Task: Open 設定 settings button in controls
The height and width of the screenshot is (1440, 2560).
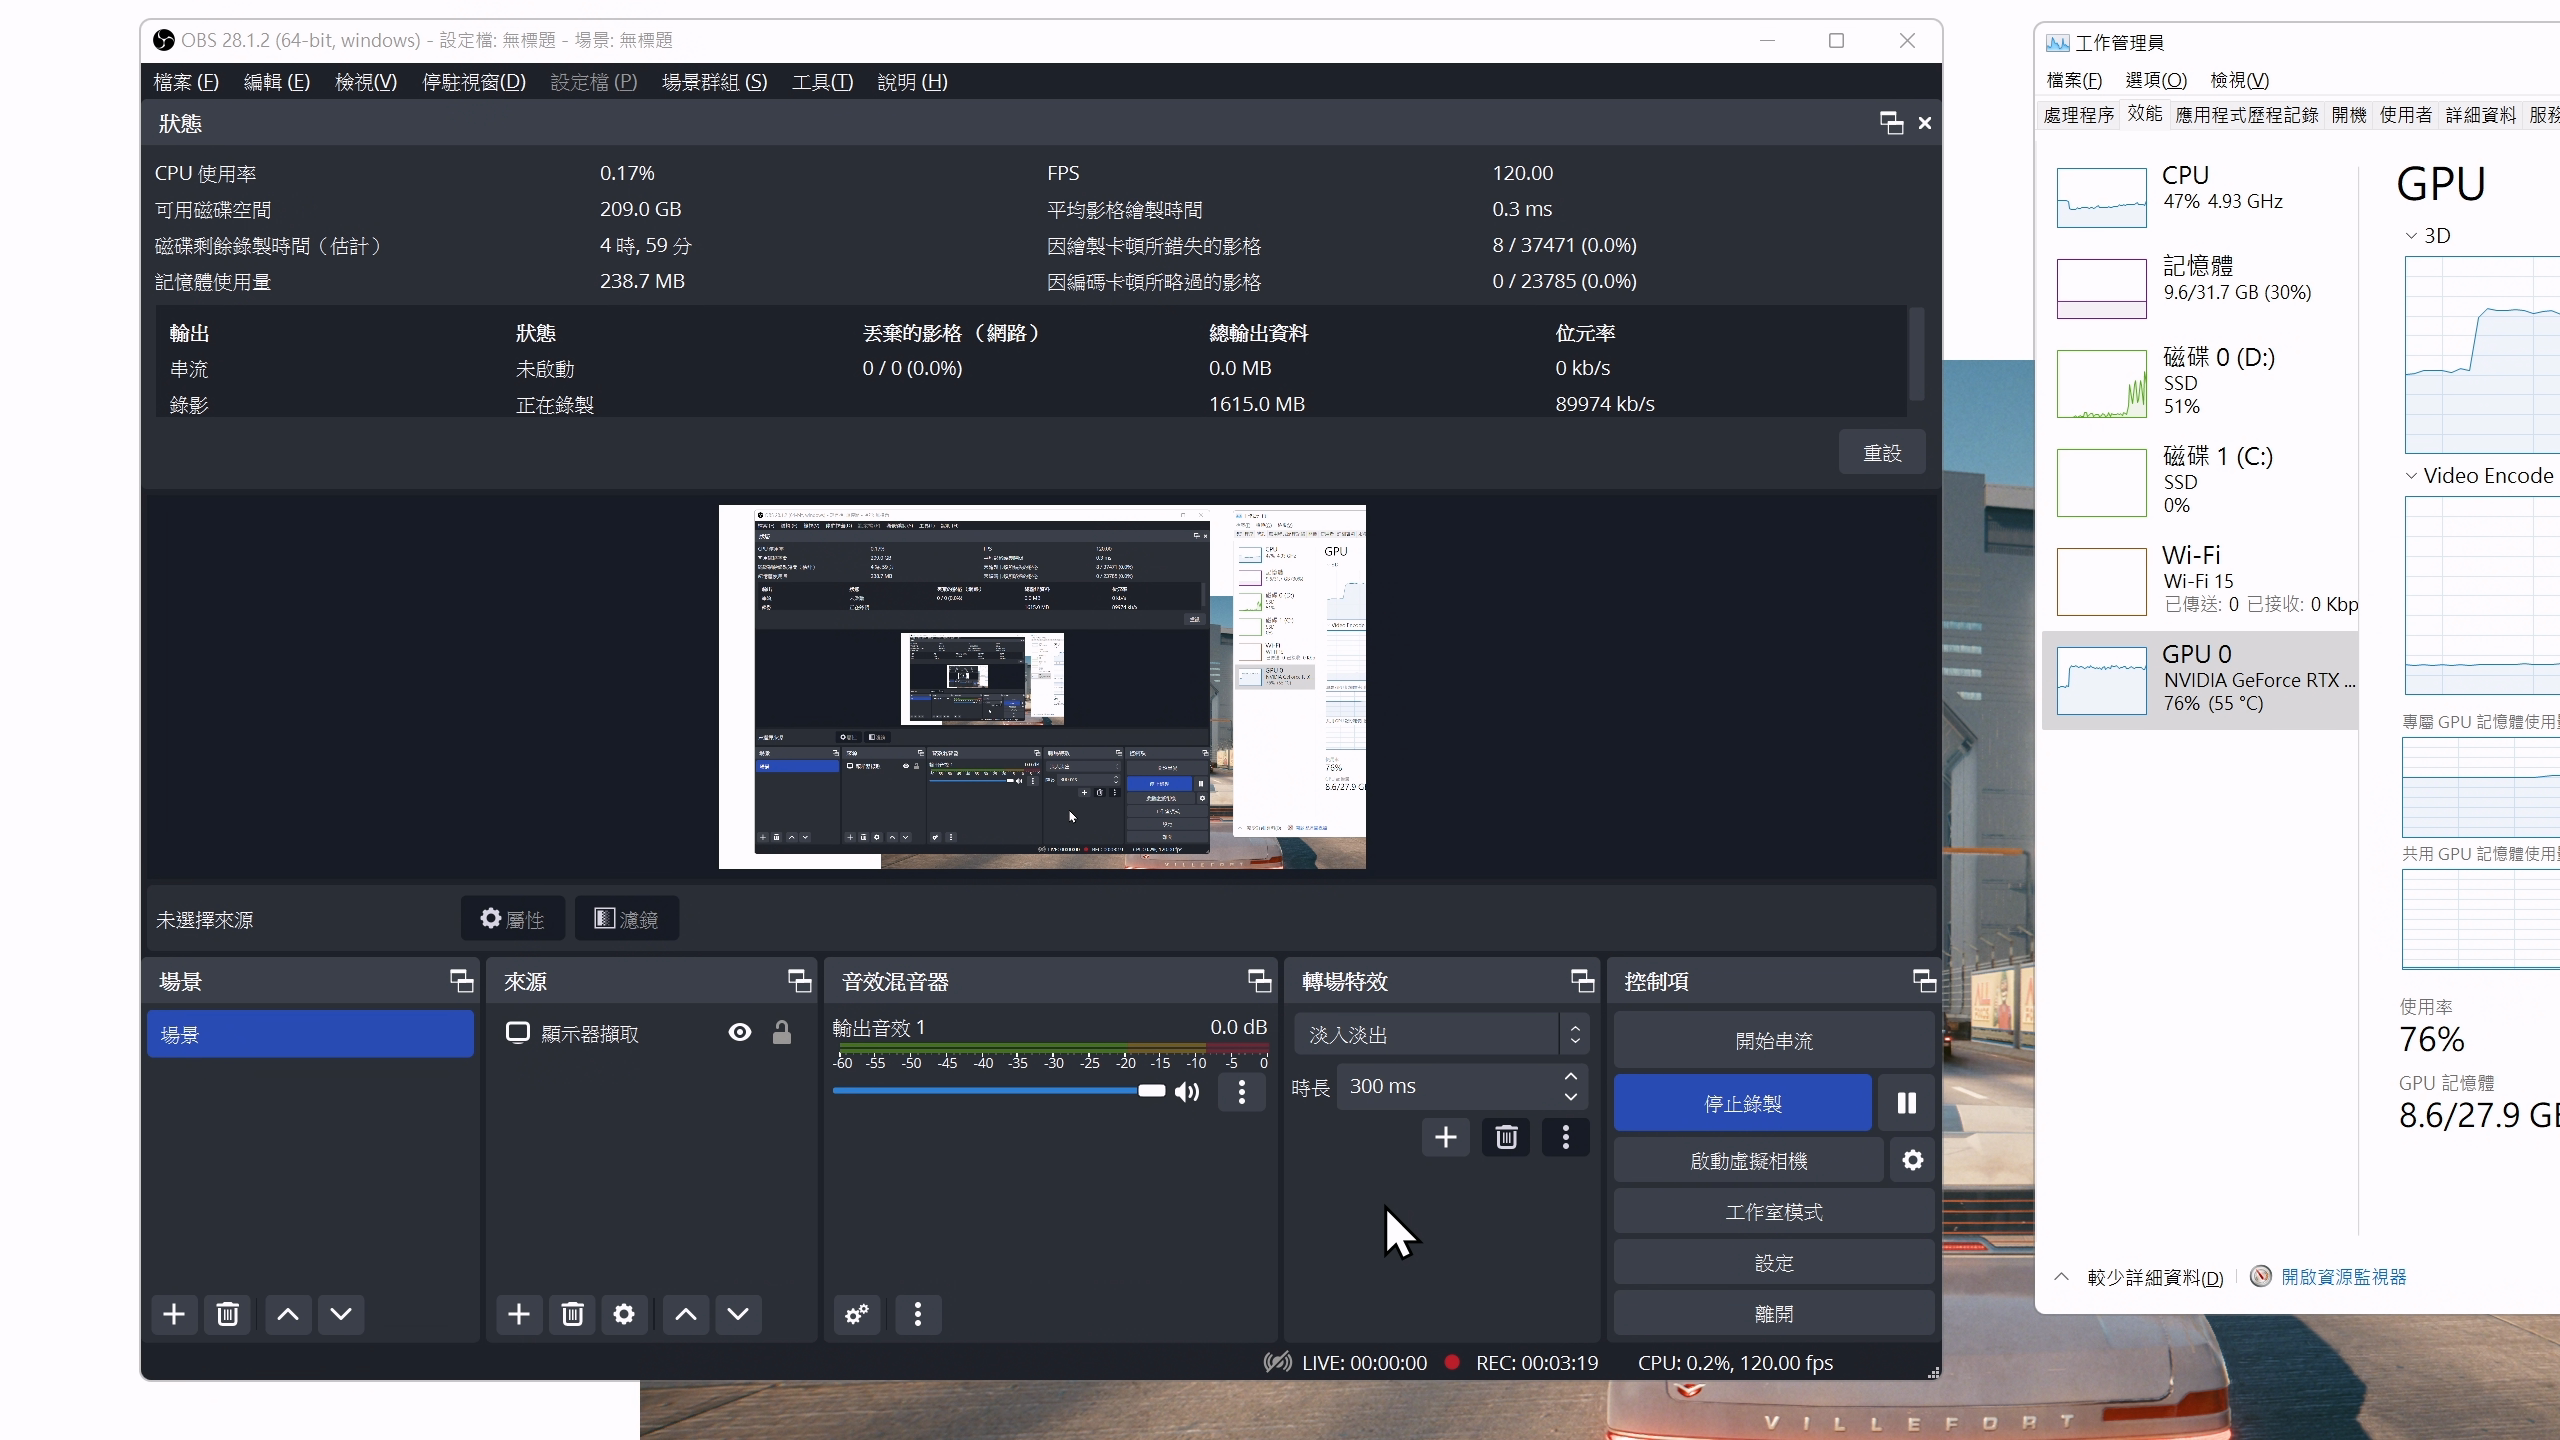Action: (1773, 1263)
